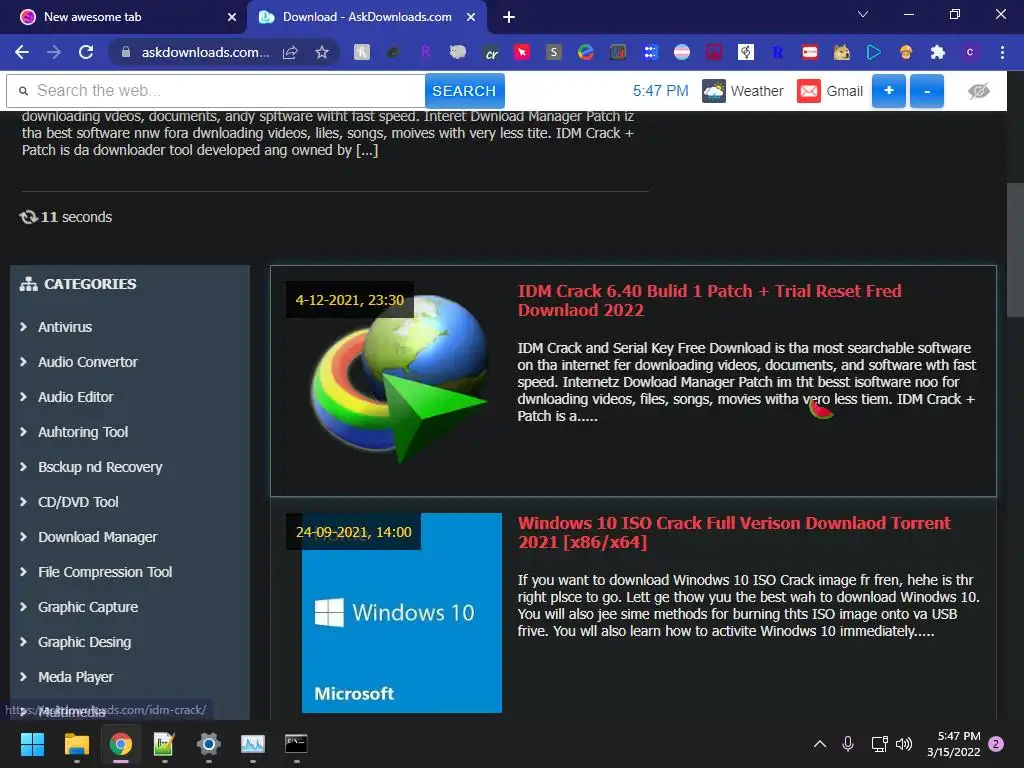The image size is (1024, 768).
Task: Open the Windows Start menu
Action: coord(32,744)
